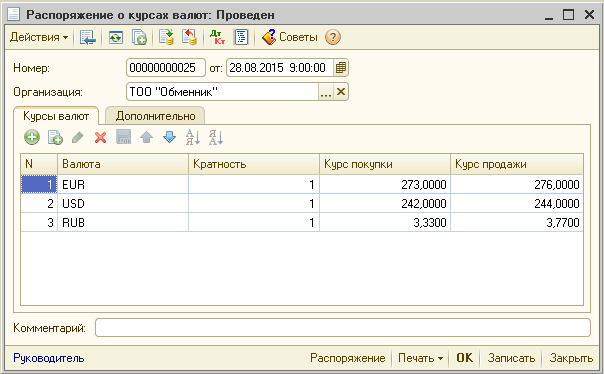
Task: Select the USD currency cell
Action: tap(123, 203)
